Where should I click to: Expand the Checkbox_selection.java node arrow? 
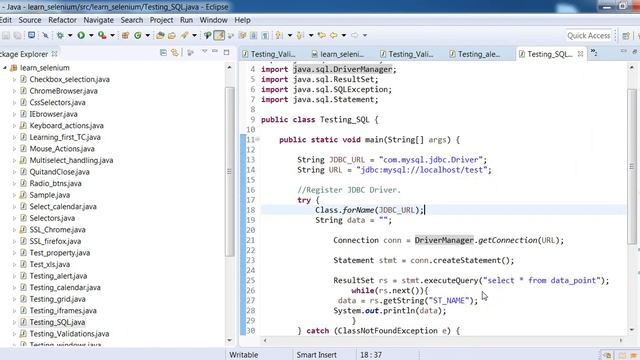[x=14, y=80]
